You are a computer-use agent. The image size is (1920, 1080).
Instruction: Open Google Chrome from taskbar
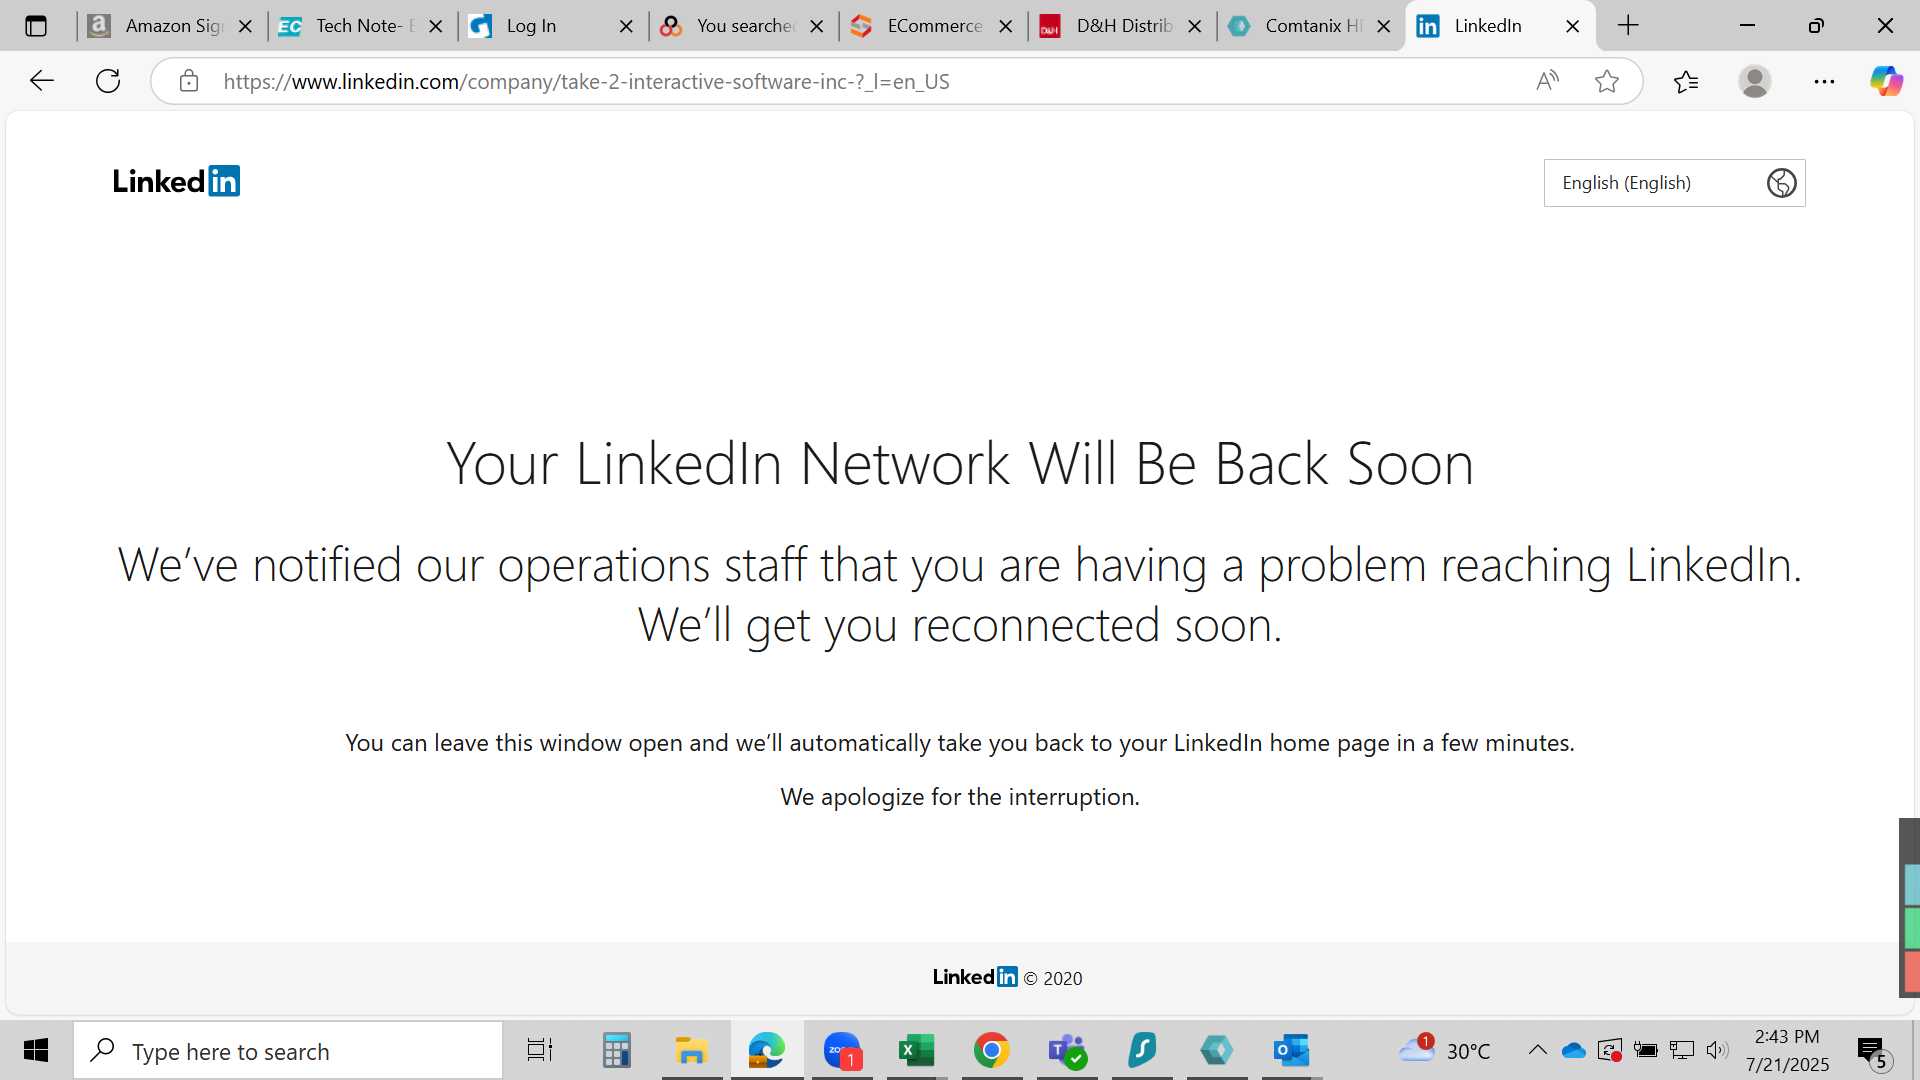tap(991, 1051)
